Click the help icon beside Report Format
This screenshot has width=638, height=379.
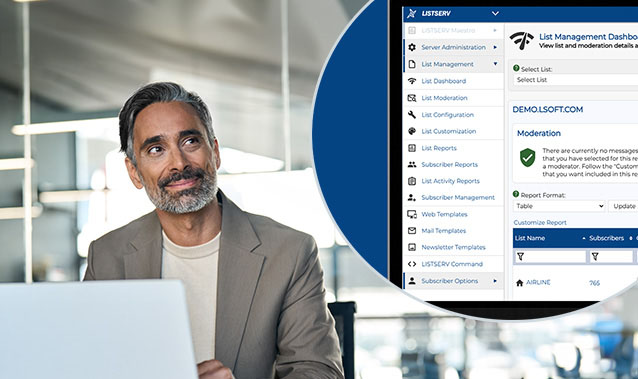[516, 194]
